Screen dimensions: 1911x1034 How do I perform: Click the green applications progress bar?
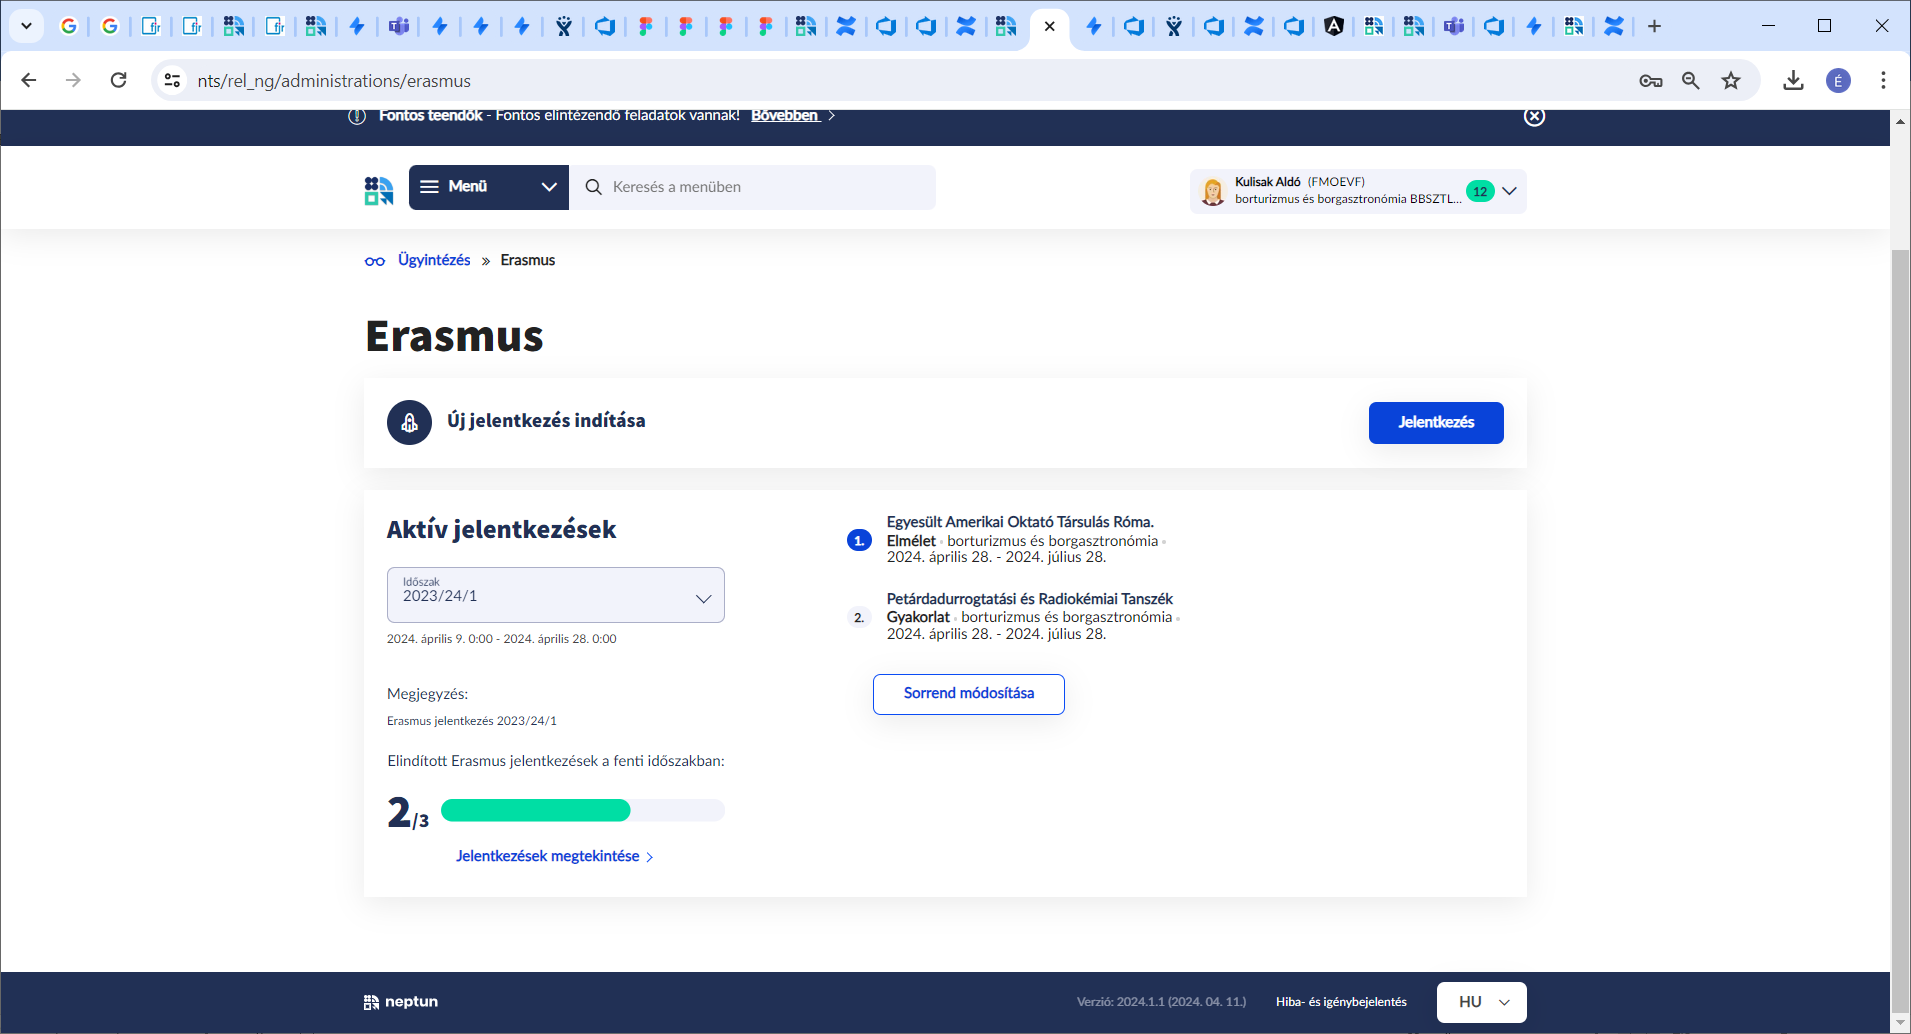click(582, 811)
